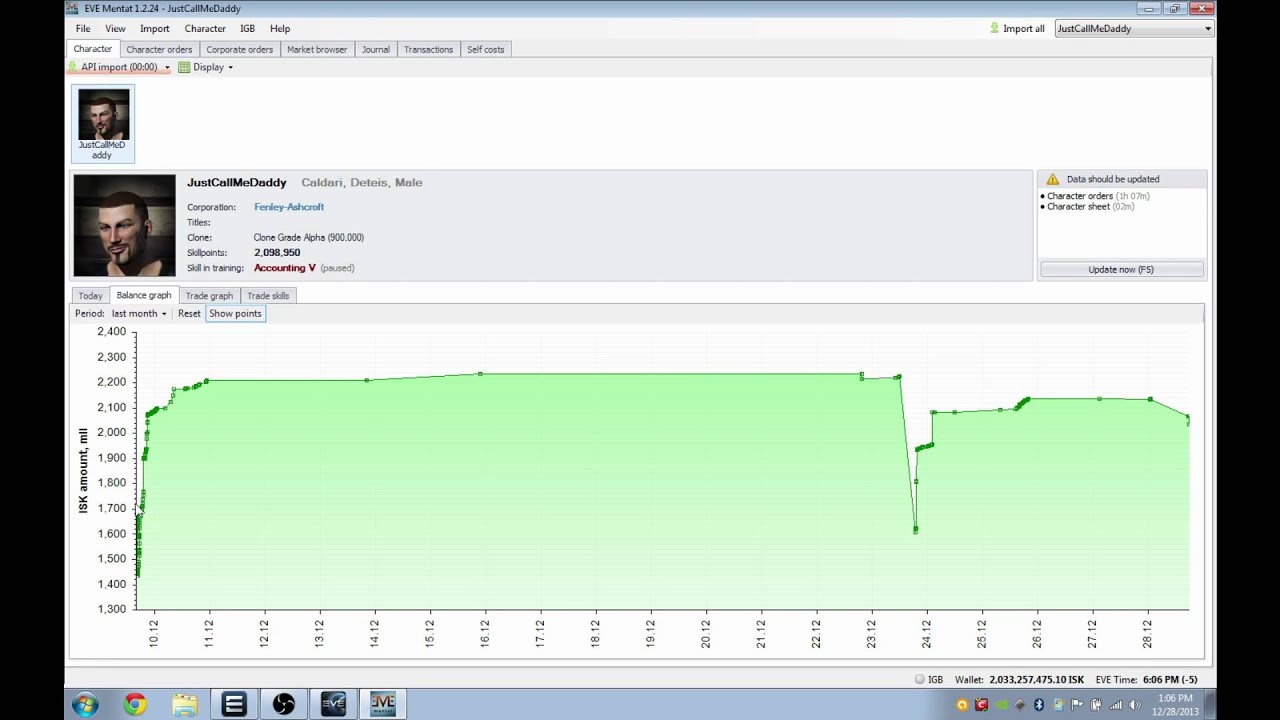Open File Explorer from the taskbar
This screenshot has height=720, width=1280.
184,704
